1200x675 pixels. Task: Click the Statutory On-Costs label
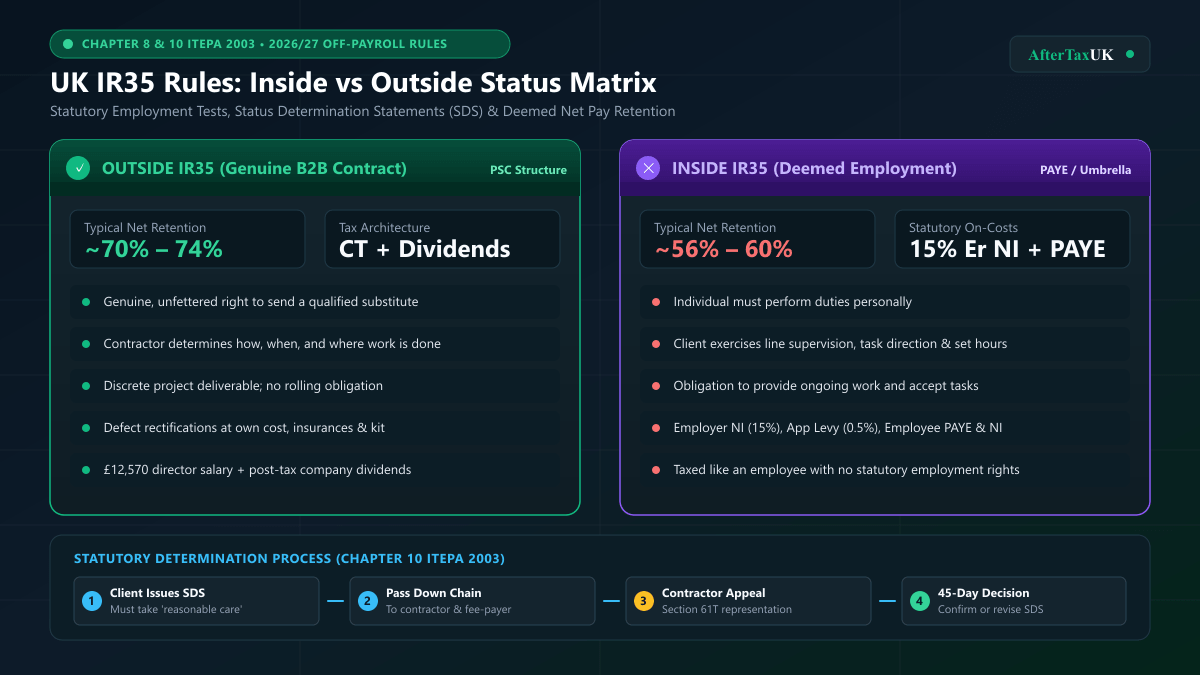coord(962,228)
